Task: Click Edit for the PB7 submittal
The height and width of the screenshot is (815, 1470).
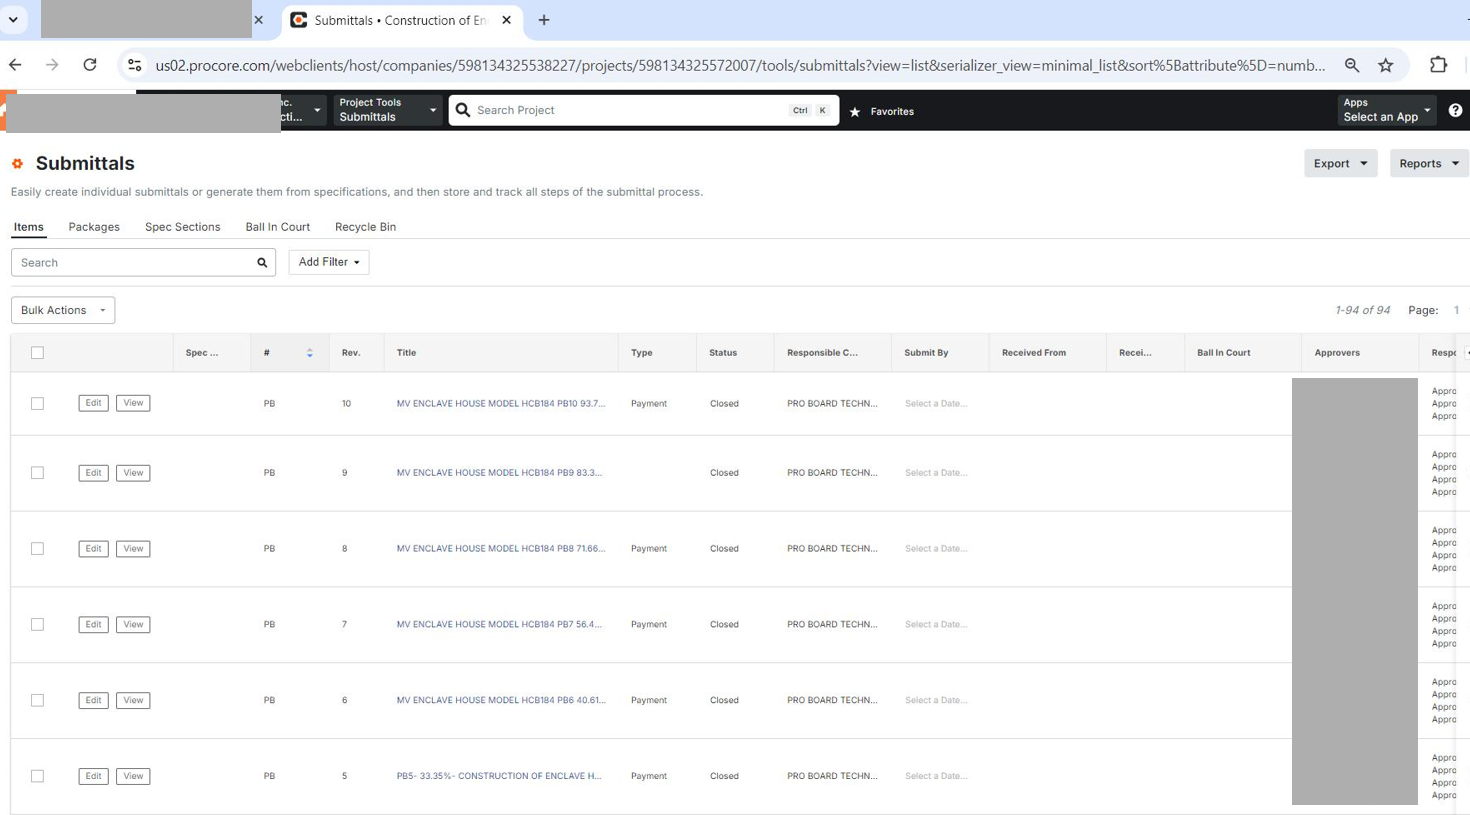Action: tap(93, 625)
